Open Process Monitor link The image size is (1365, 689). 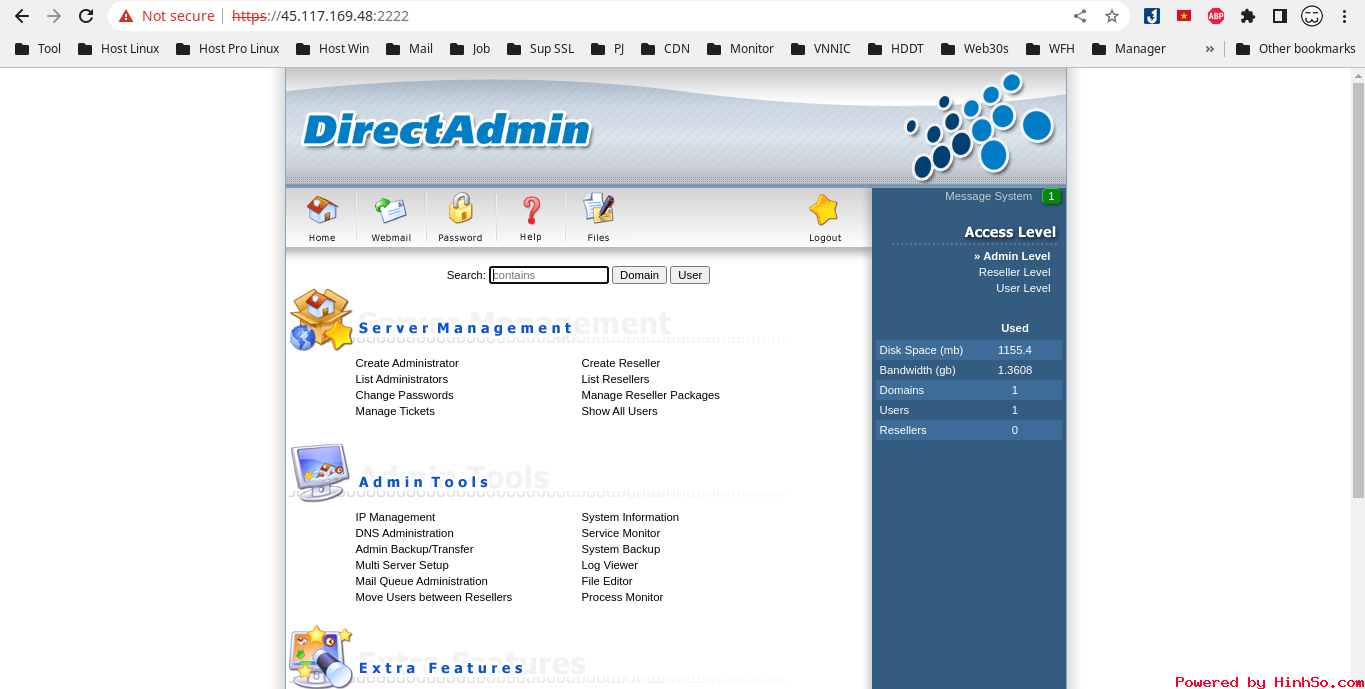point(622,597)
